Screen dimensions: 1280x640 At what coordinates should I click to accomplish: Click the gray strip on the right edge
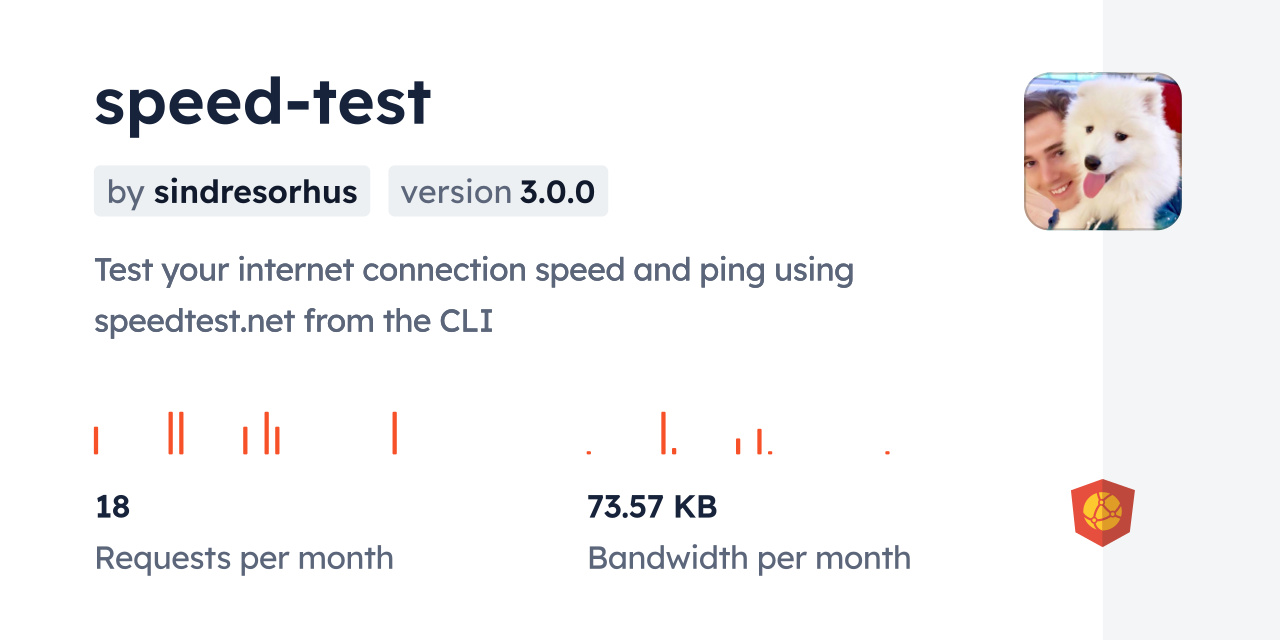1191,320
